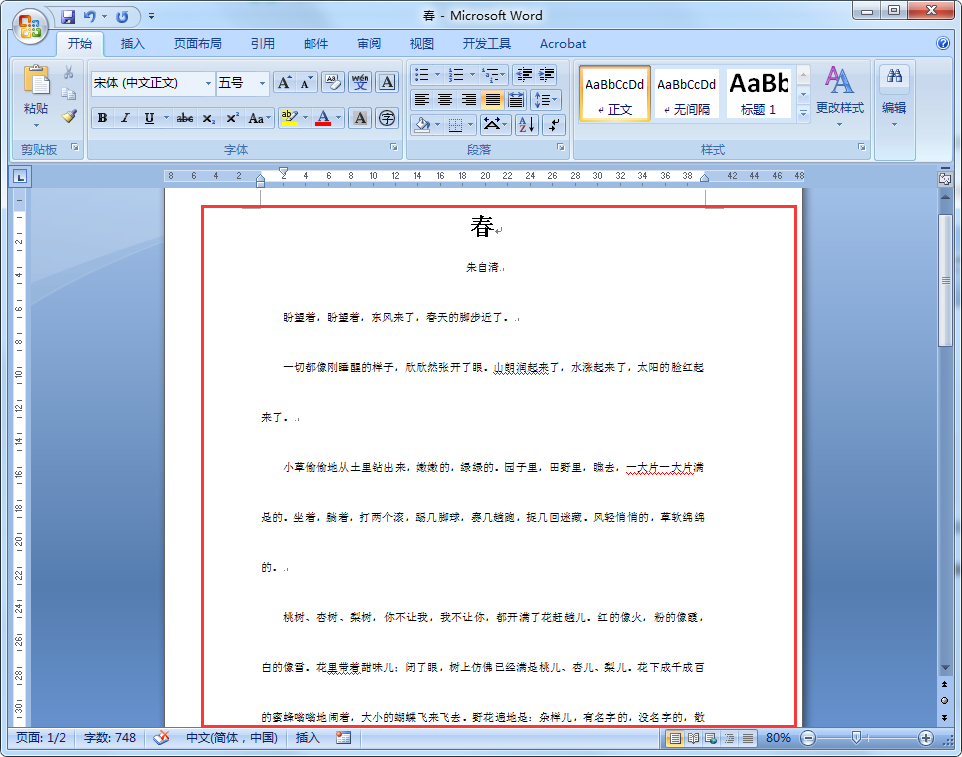Viewport: 962px width, 757px height.
Task: Sort text with A-Z icon
Action: [526, 125]
